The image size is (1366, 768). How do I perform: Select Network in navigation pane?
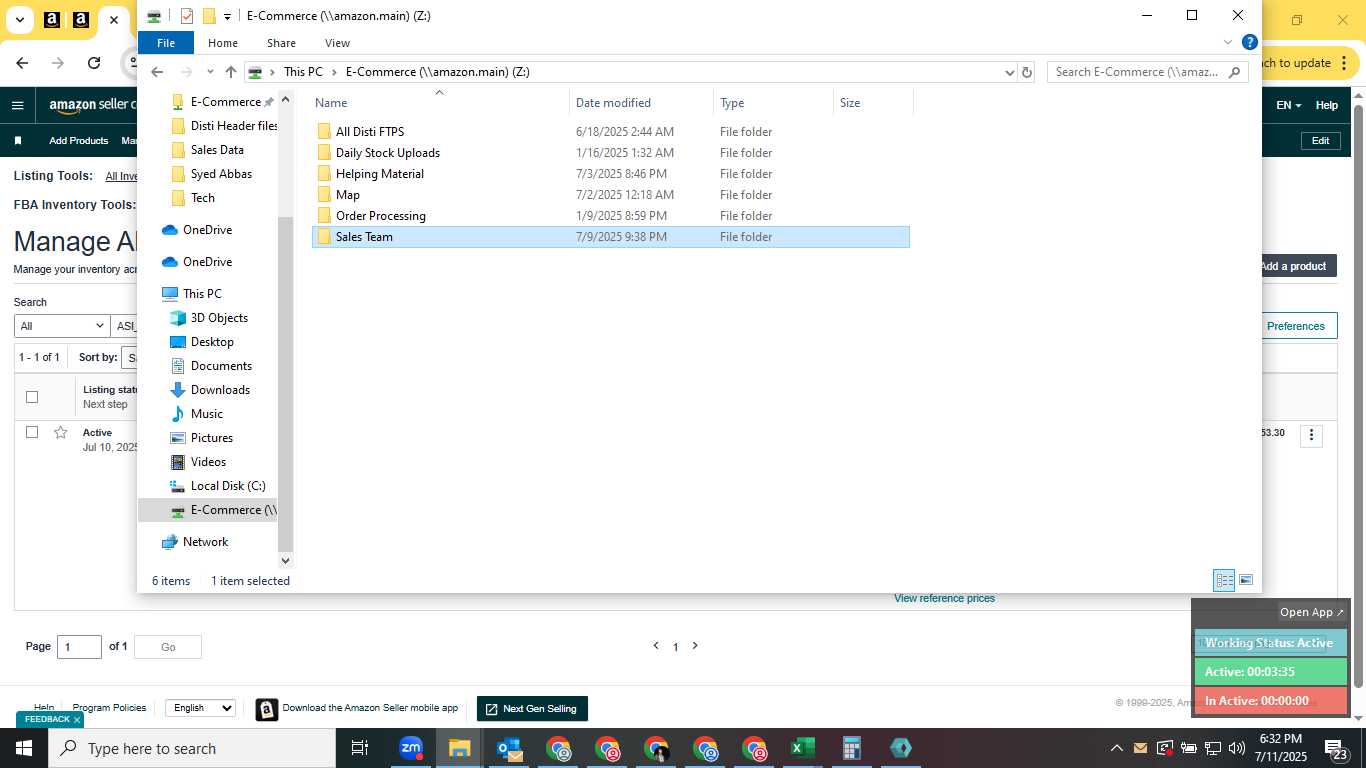point(205,542)
